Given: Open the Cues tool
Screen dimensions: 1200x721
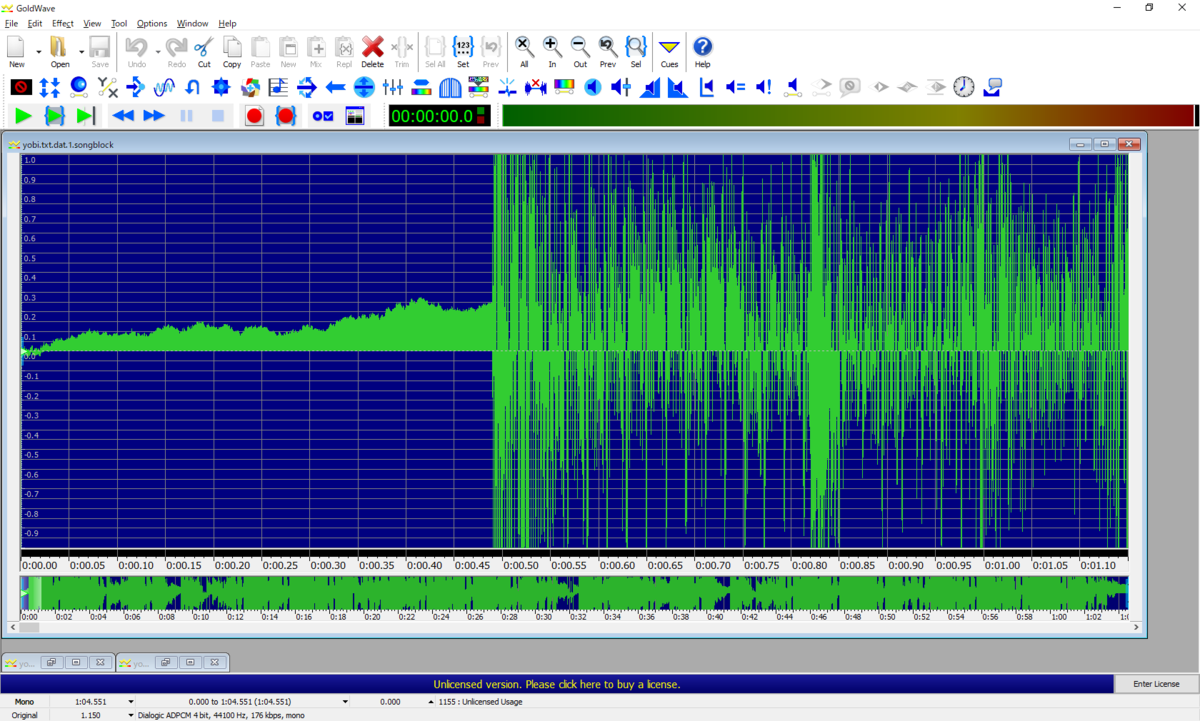Looking at the screenshot, I should coord(669,51).
